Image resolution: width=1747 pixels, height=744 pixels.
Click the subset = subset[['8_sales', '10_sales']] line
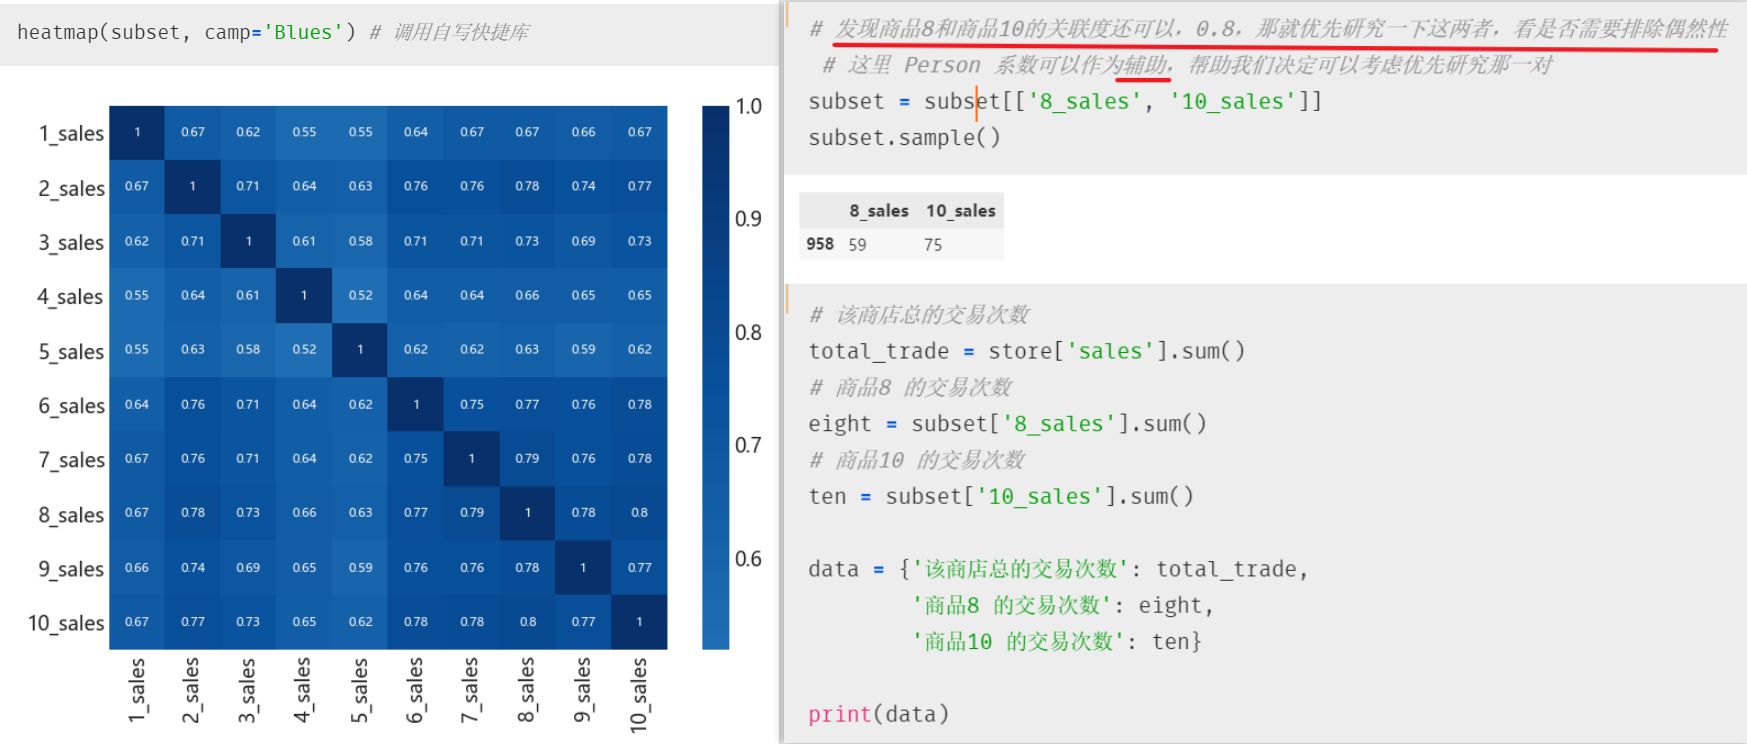coord(1065,101)
